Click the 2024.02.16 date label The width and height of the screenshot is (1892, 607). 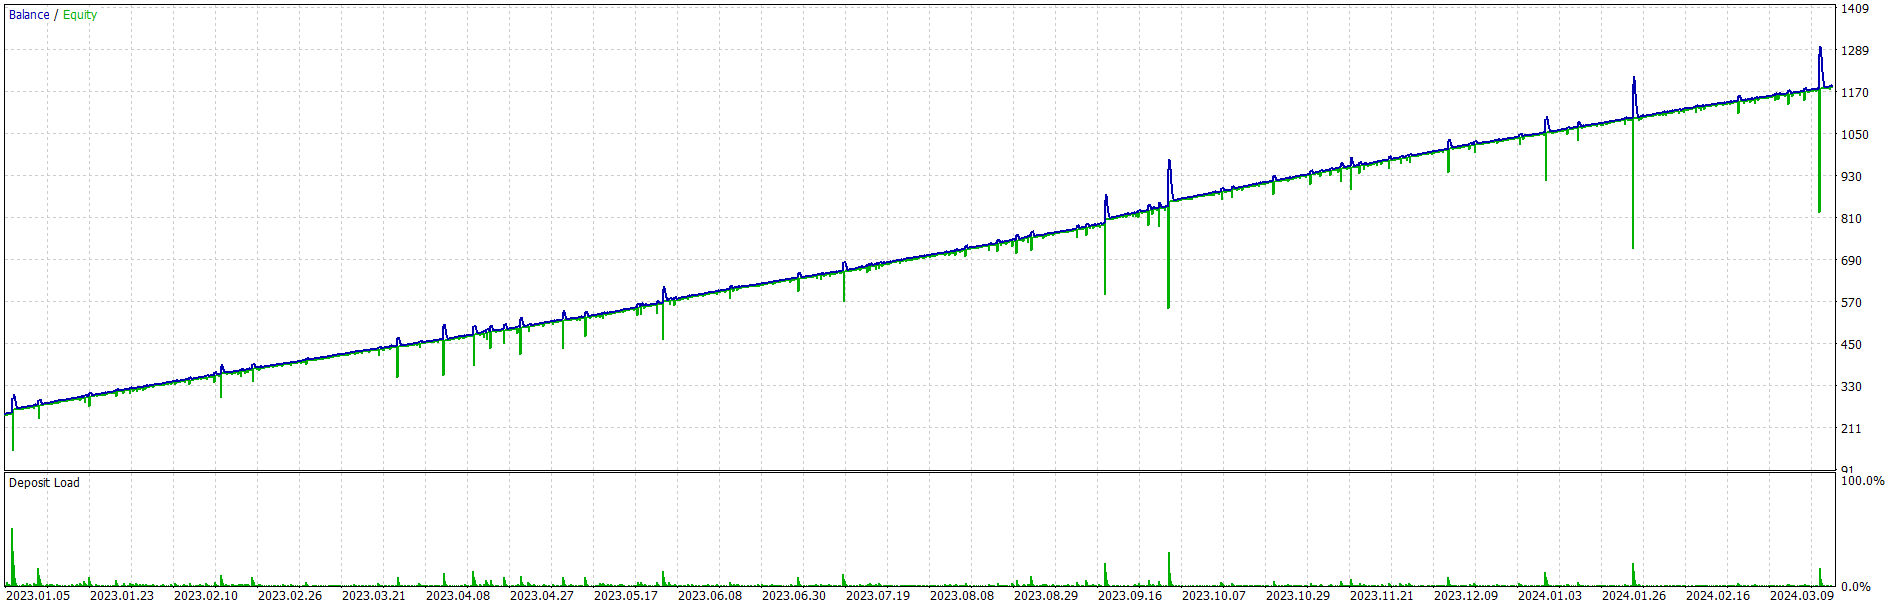pos(1718,596)
